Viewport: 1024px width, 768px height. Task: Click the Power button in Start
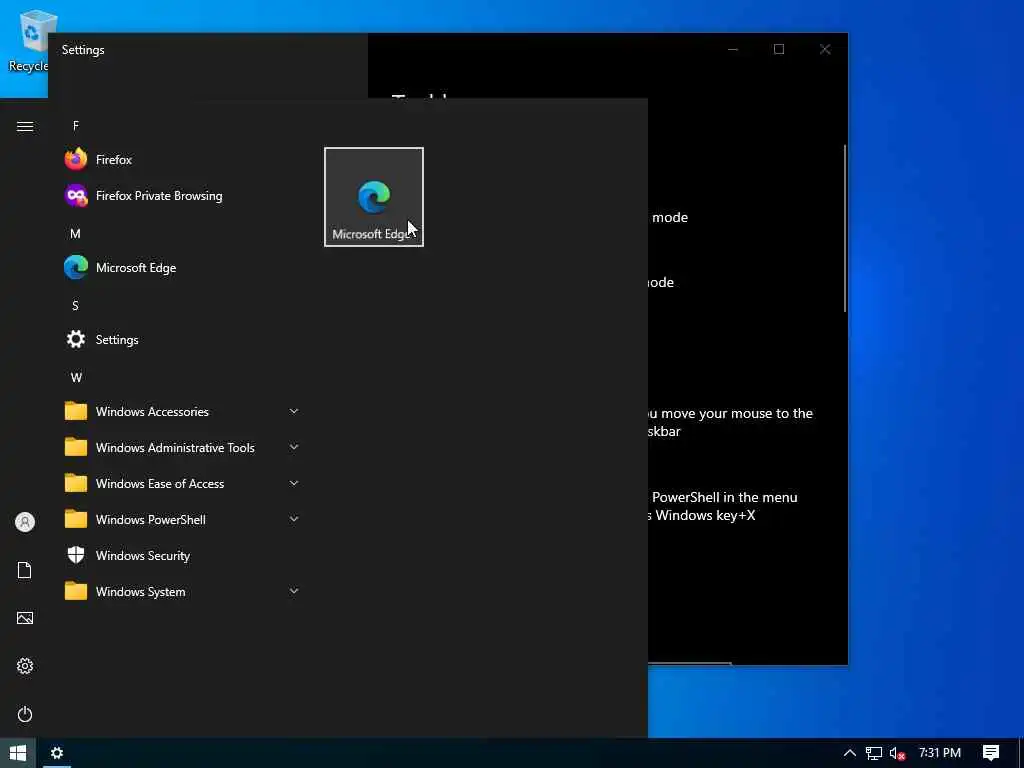click(x=25, y=714)
